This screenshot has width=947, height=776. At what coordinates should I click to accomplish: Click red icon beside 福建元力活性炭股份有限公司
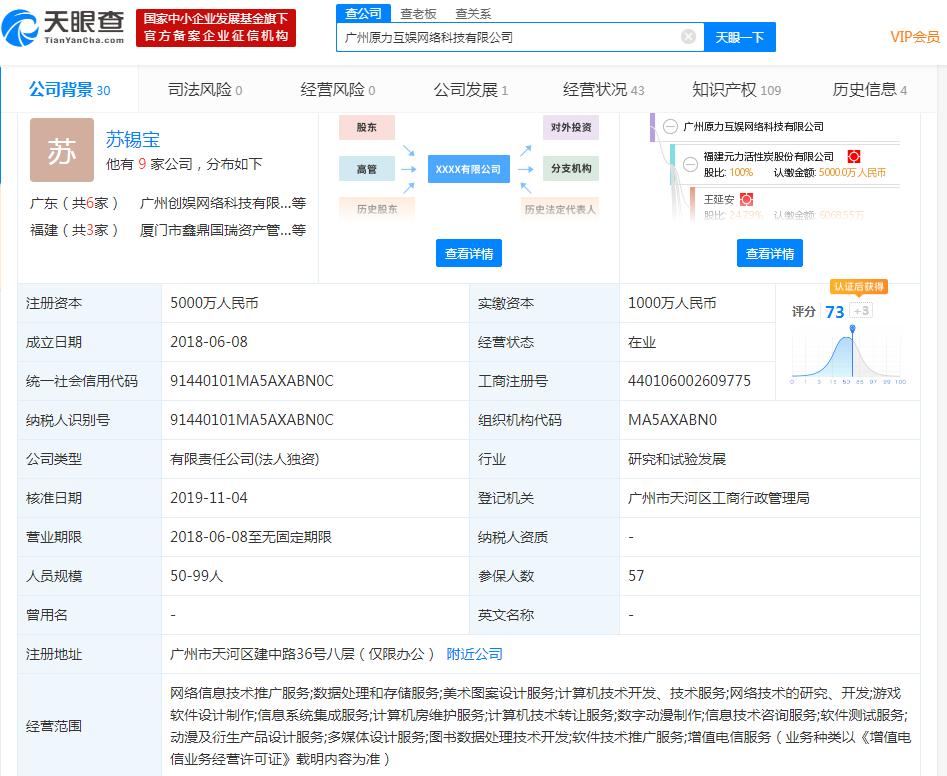[854, 157]
